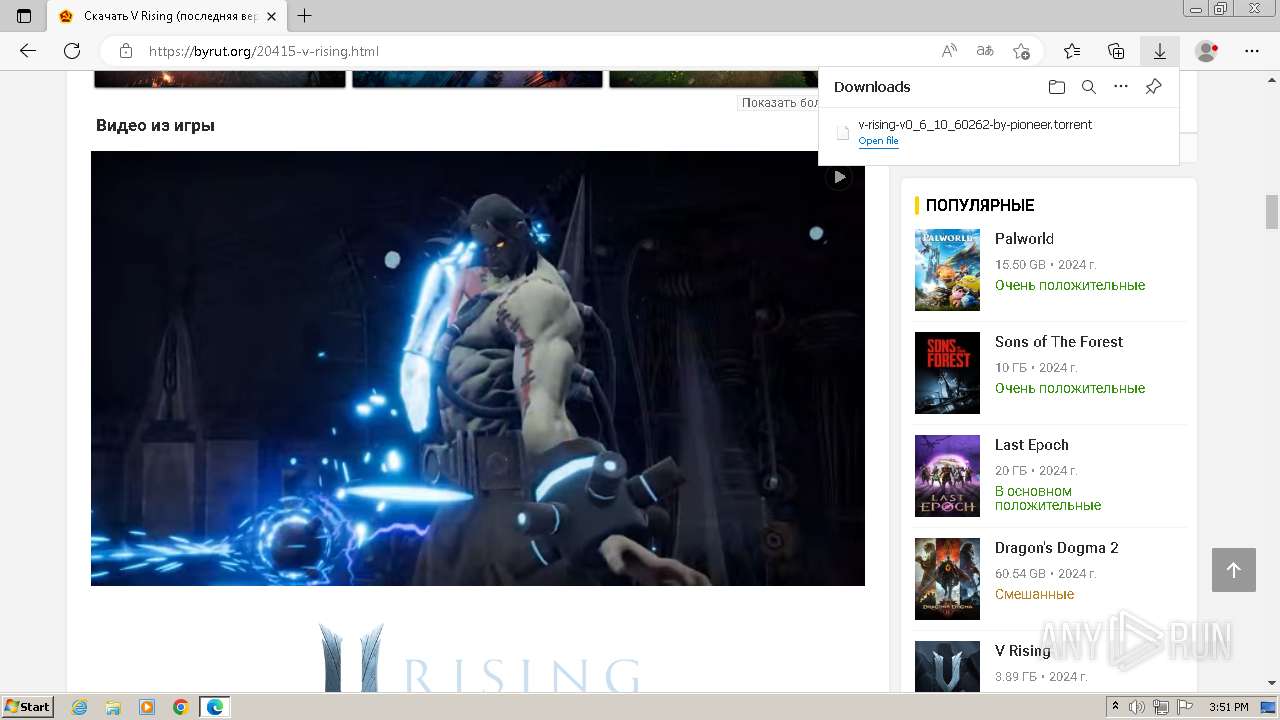Image resolution: width=1280 pixels, height=720 pixels.
Task: View site information lock icon
Action: pyautogui.click(x=125, y=51)
